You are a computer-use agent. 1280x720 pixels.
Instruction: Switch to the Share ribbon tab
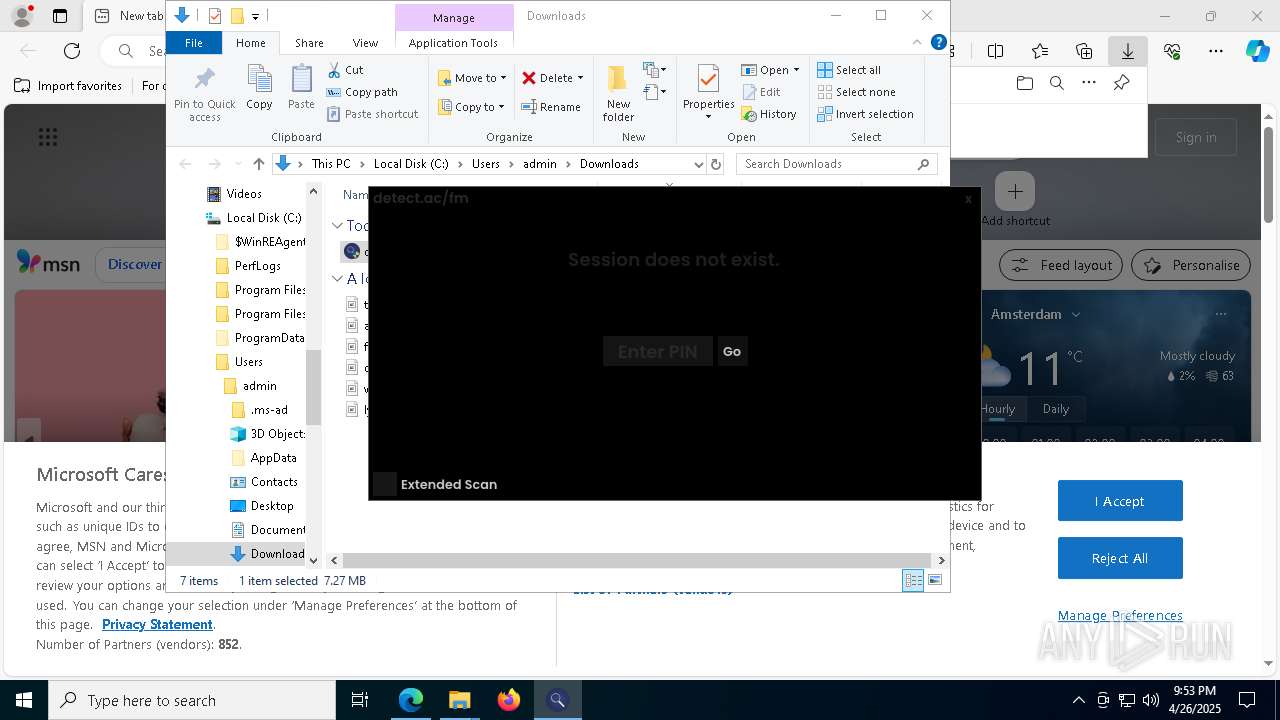(309, 43)
